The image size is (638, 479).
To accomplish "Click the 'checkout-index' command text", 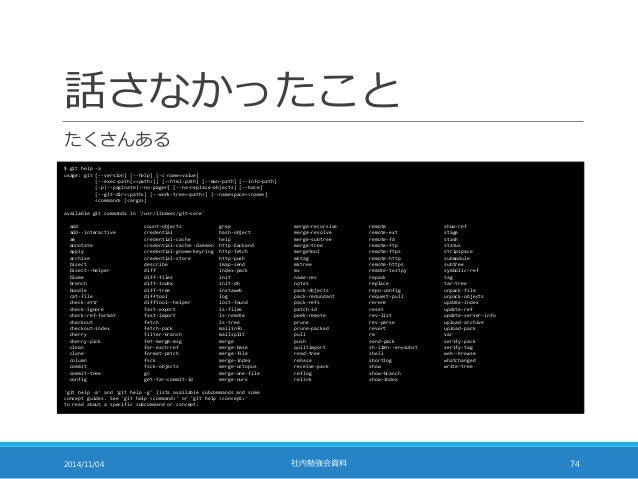I will coord(90,329).
